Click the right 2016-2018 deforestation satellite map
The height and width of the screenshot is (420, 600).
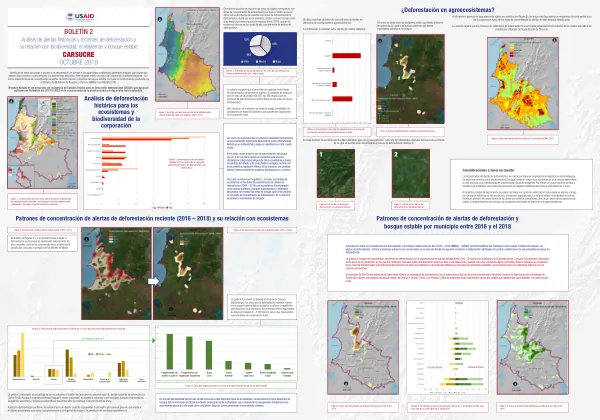pyautogui.click(x=188, y=273)
